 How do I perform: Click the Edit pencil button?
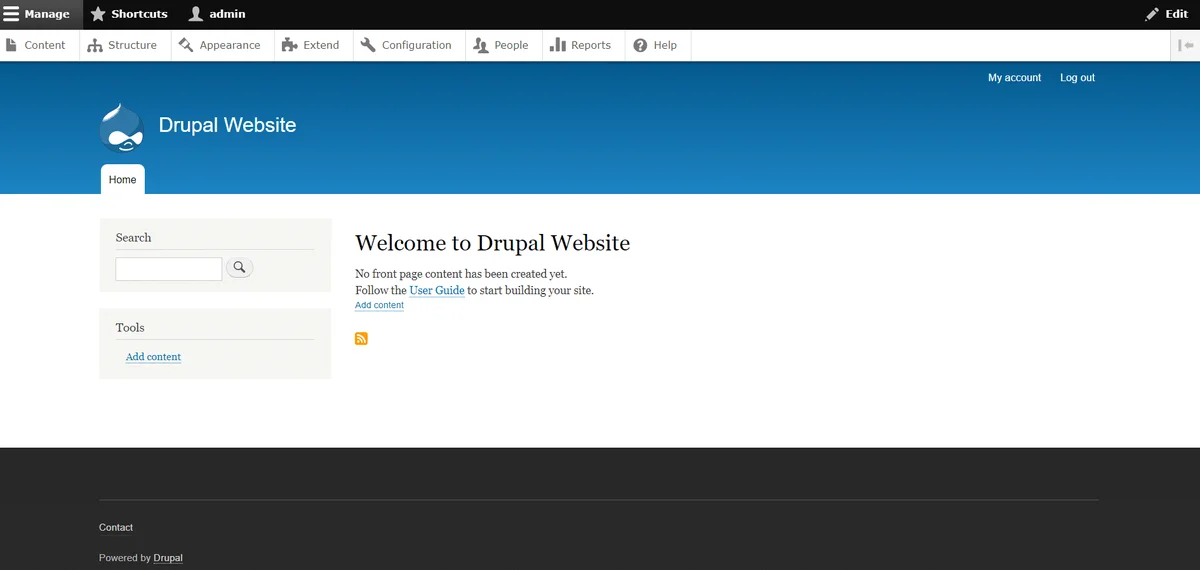[1166, 14]
